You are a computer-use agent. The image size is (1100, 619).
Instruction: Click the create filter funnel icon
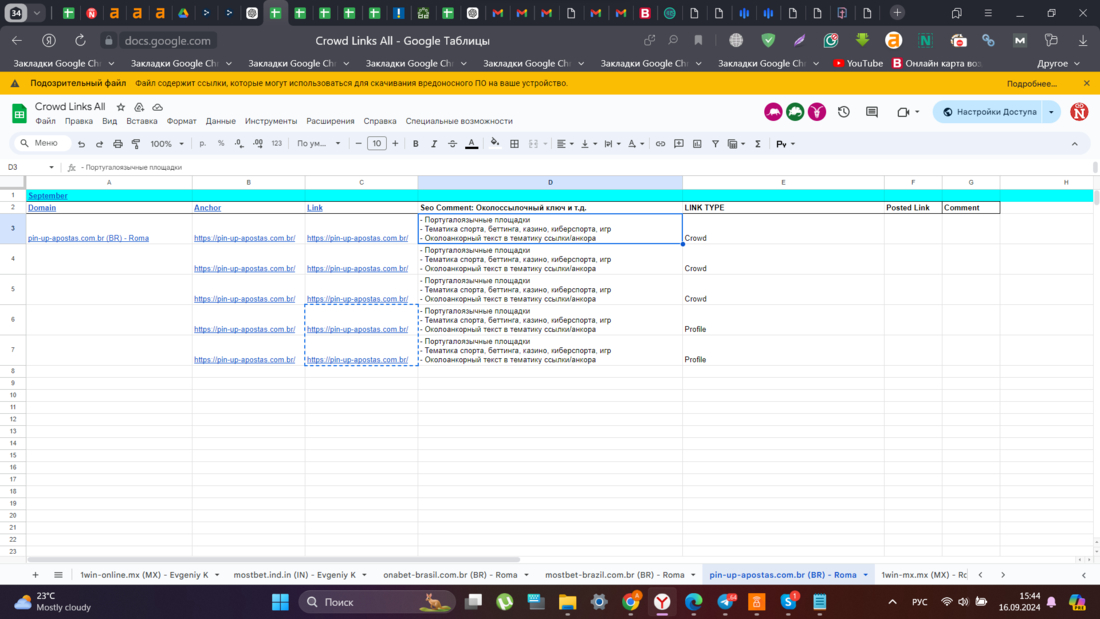715,144
